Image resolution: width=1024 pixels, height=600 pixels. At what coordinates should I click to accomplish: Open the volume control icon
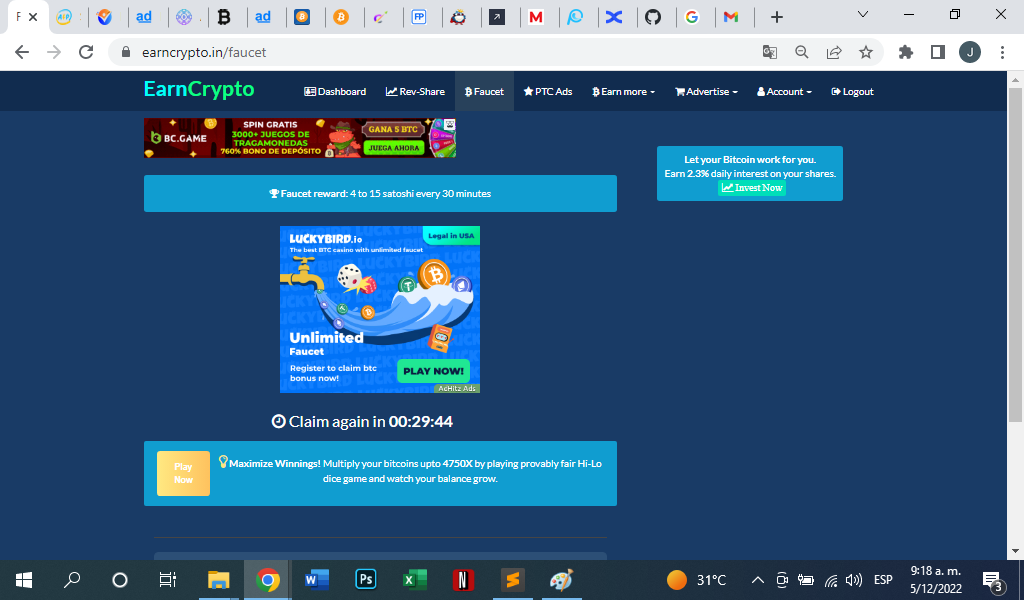point(854,580)
